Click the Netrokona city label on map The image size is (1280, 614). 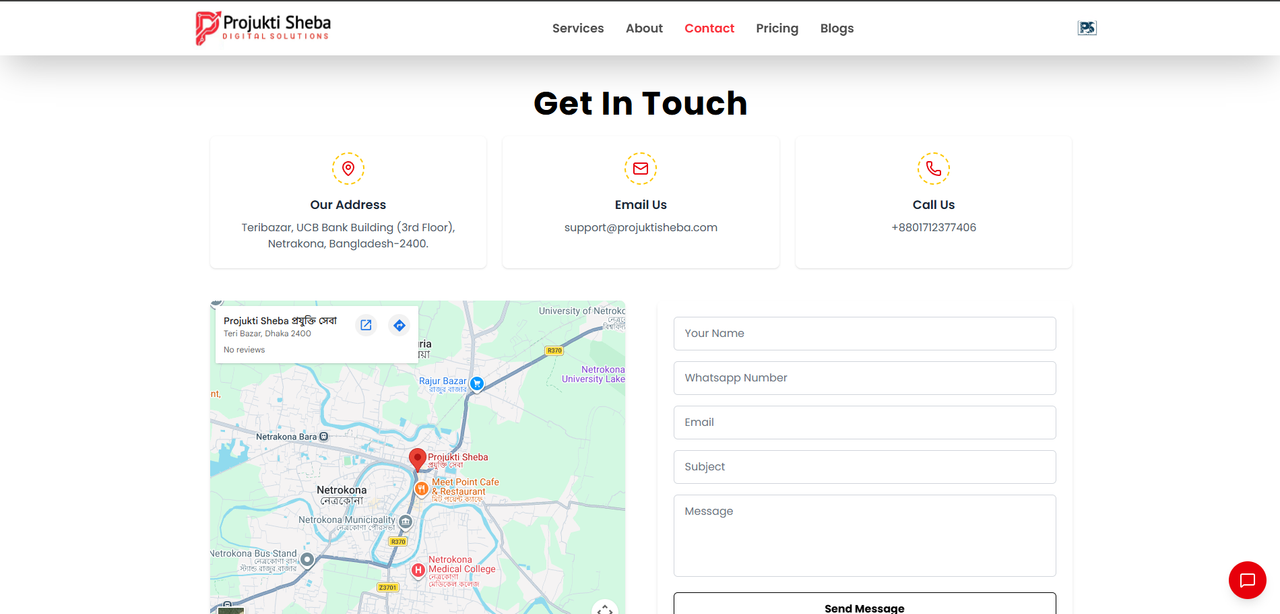click(341, 495)
